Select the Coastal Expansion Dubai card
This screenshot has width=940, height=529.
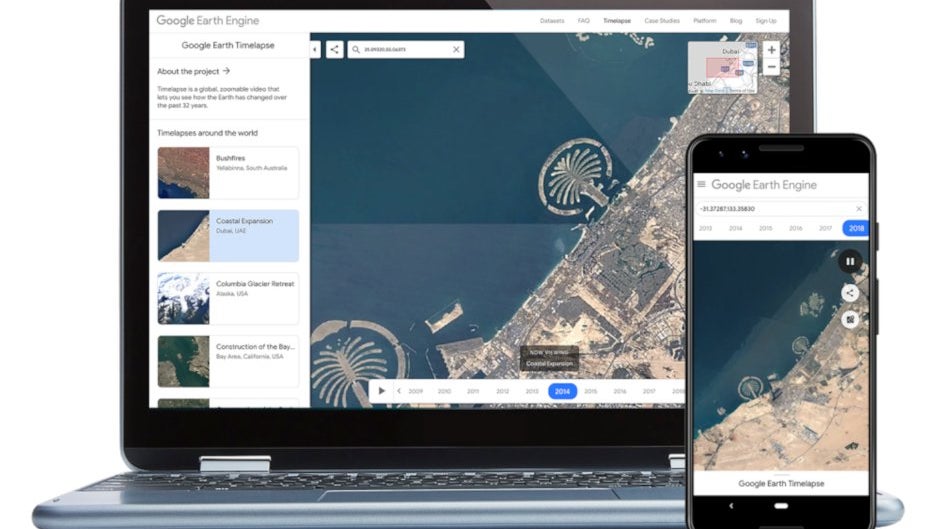(x=228, y=236)
